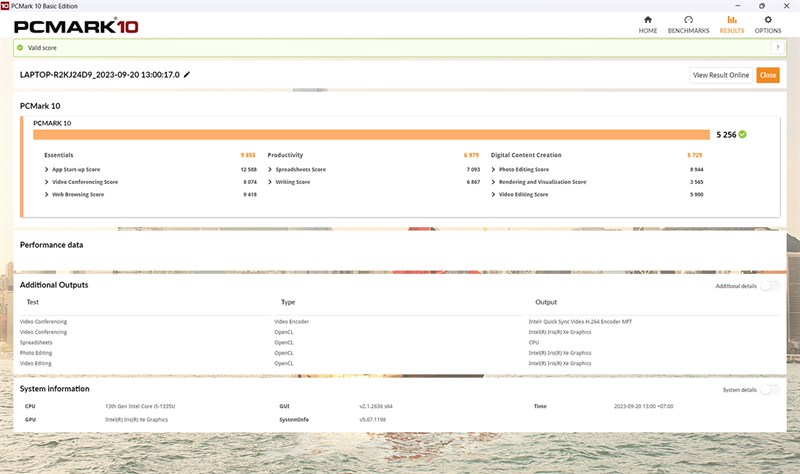Click the horizontal scroll indicator below result name
Viewport: 800px width, 474px height.
pyautogui.click(x=310, y=90)
